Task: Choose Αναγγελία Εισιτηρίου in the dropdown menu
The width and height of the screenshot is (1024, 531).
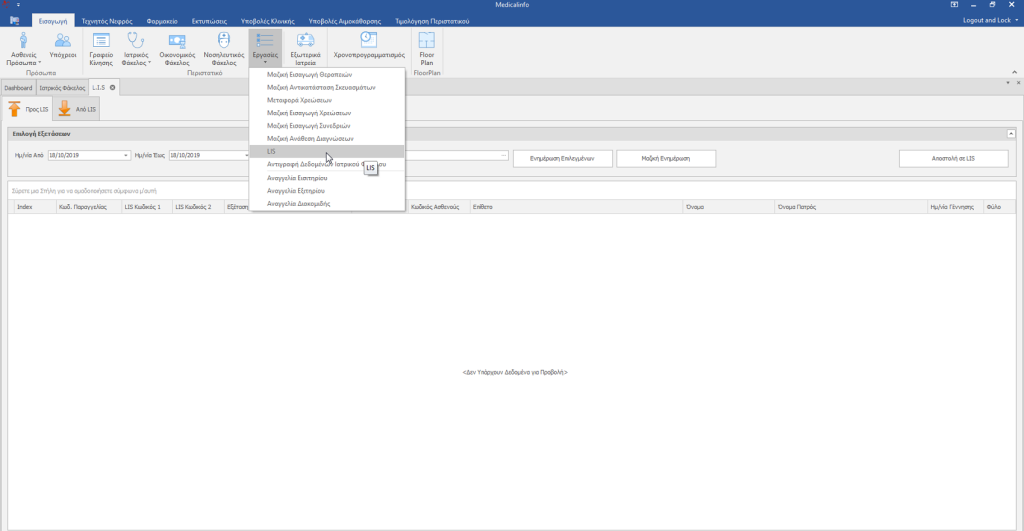Action: click(x=299, y=177)
